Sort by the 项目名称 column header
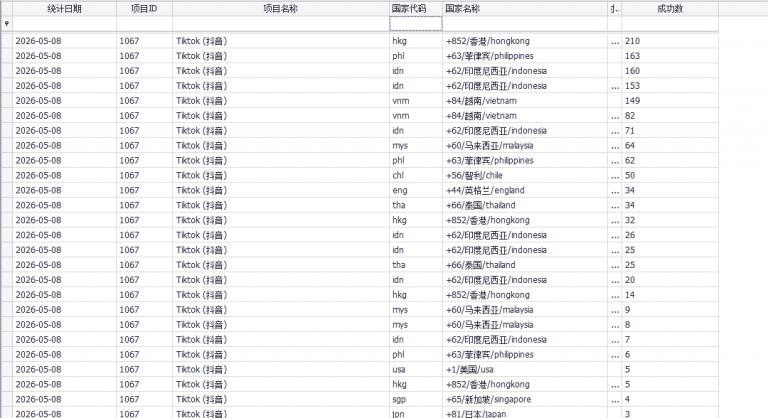Screen dimensions: 768x418 point(281,8)
